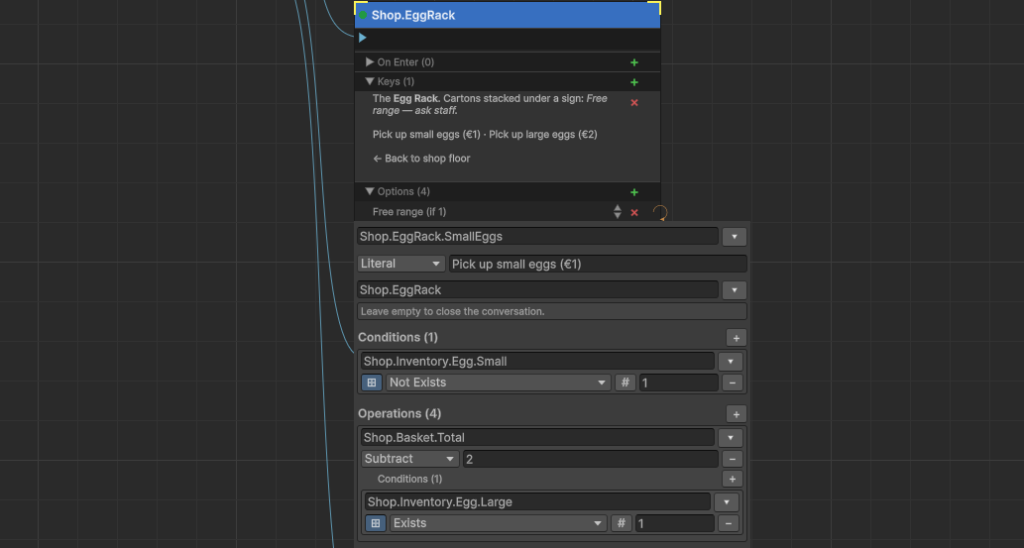Open the Literal type dropdown
This screenshot has width=1024, height=548.
[x=401, y=264]
